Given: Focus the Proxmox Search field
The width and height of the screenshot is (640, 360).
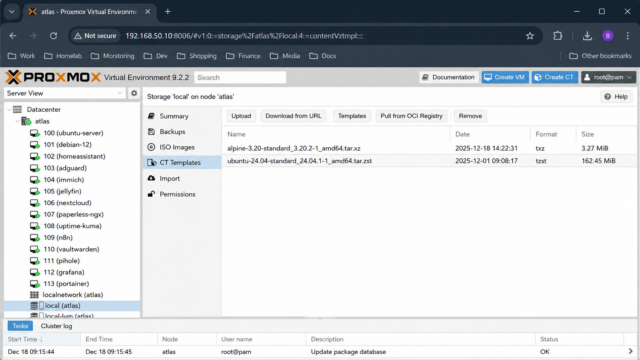Looking at the screenshot, I should click(x=240, y=77).
